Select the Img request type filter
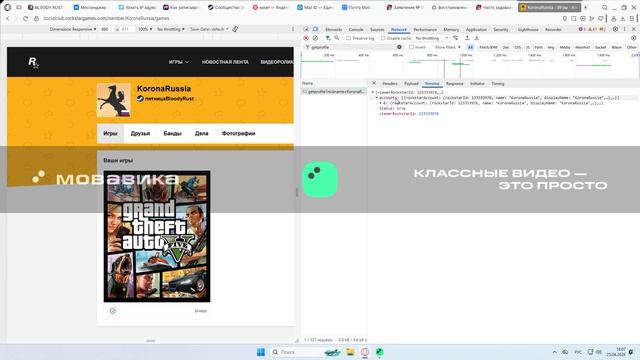 click(x=551, y=47)
